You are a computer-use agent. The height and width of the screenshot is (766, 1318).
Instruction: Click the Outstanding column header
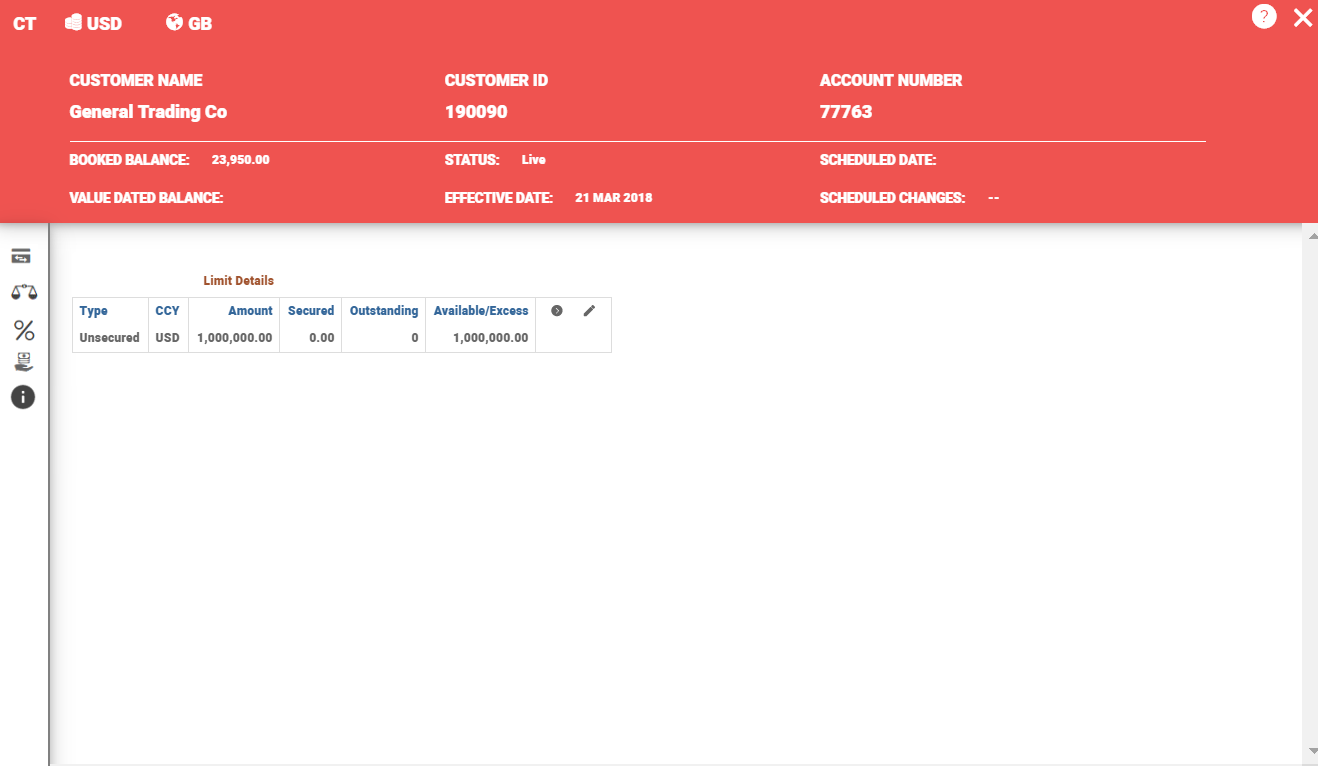[383, 311]
